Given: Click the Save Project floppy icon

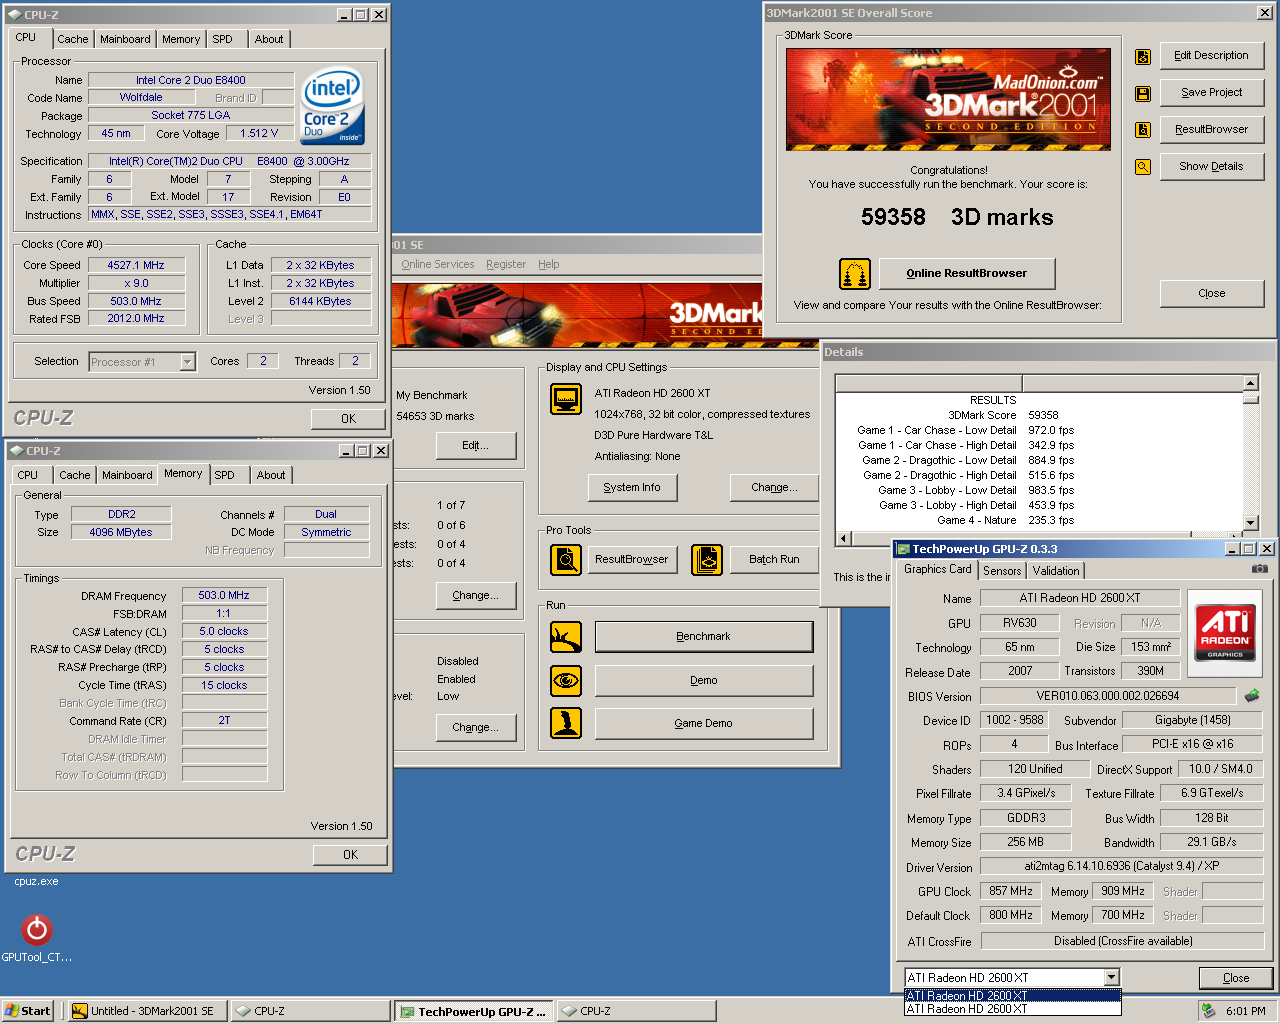Looking at the screenshot, I should [x=1142, y=93].
